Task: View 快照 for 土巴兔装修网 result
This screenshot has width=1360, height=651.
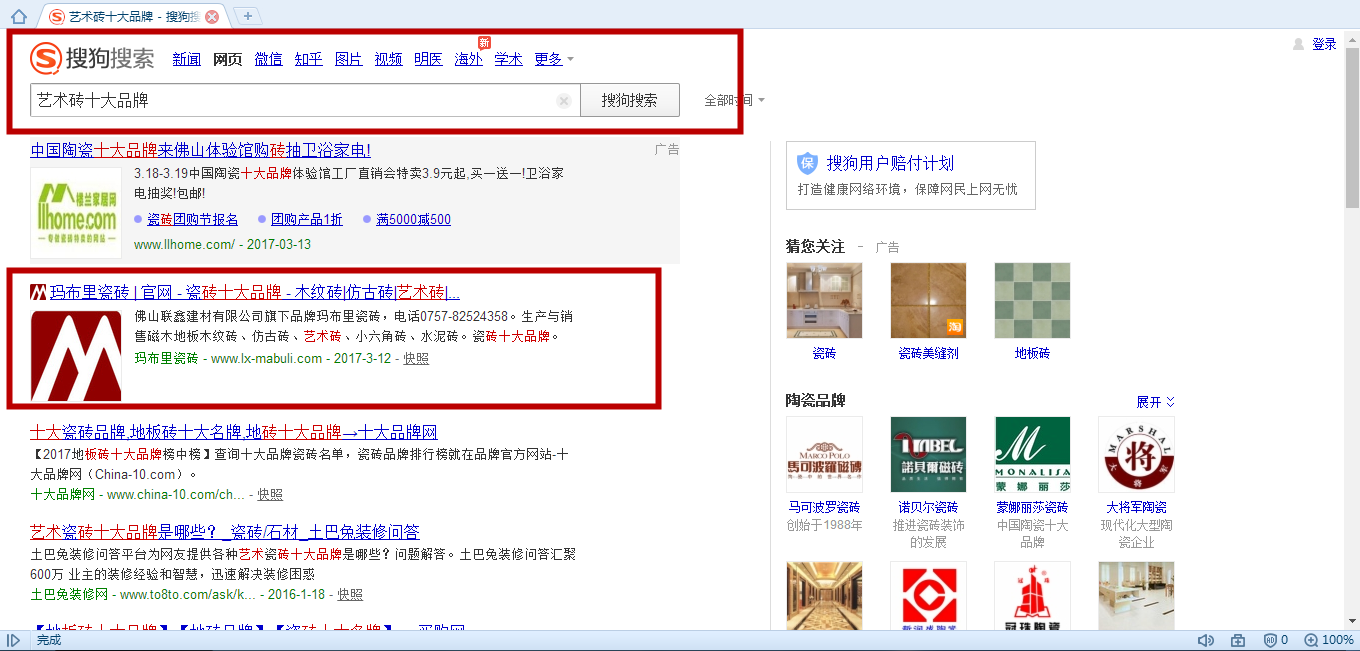Action: 350,594
